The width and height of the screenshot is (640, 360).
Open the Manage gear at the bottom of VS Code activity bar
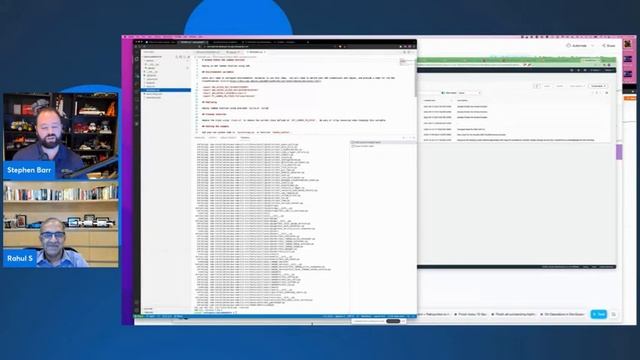137,310
